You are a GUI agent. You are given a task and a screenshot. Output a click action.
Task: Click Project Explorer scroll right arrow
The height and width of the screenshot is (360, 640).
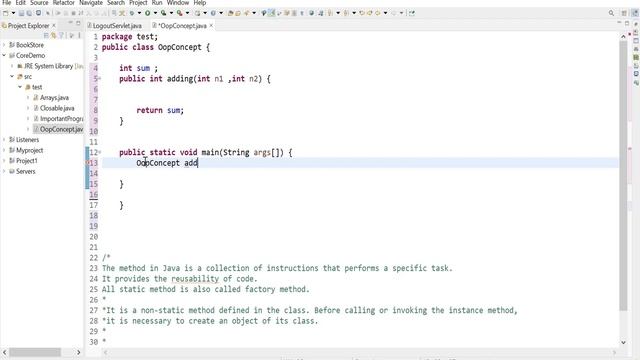click(x=78, y=352)
